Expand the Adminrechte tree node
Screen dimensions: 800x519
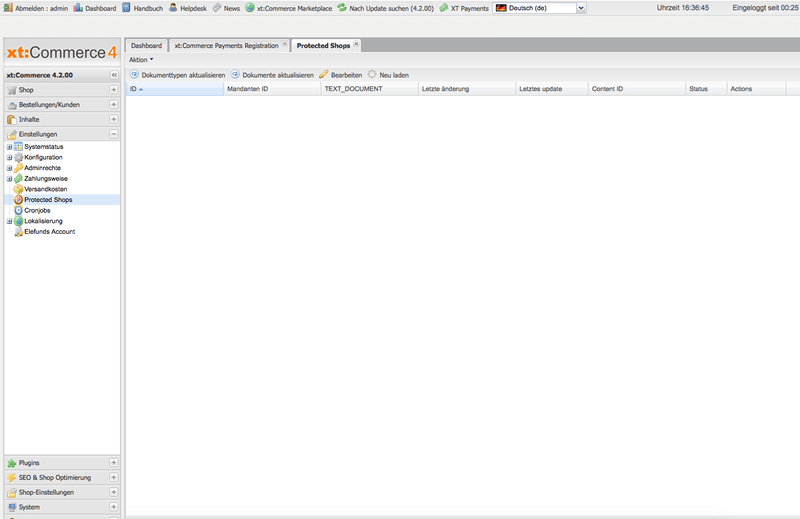(x=9, y=168)
